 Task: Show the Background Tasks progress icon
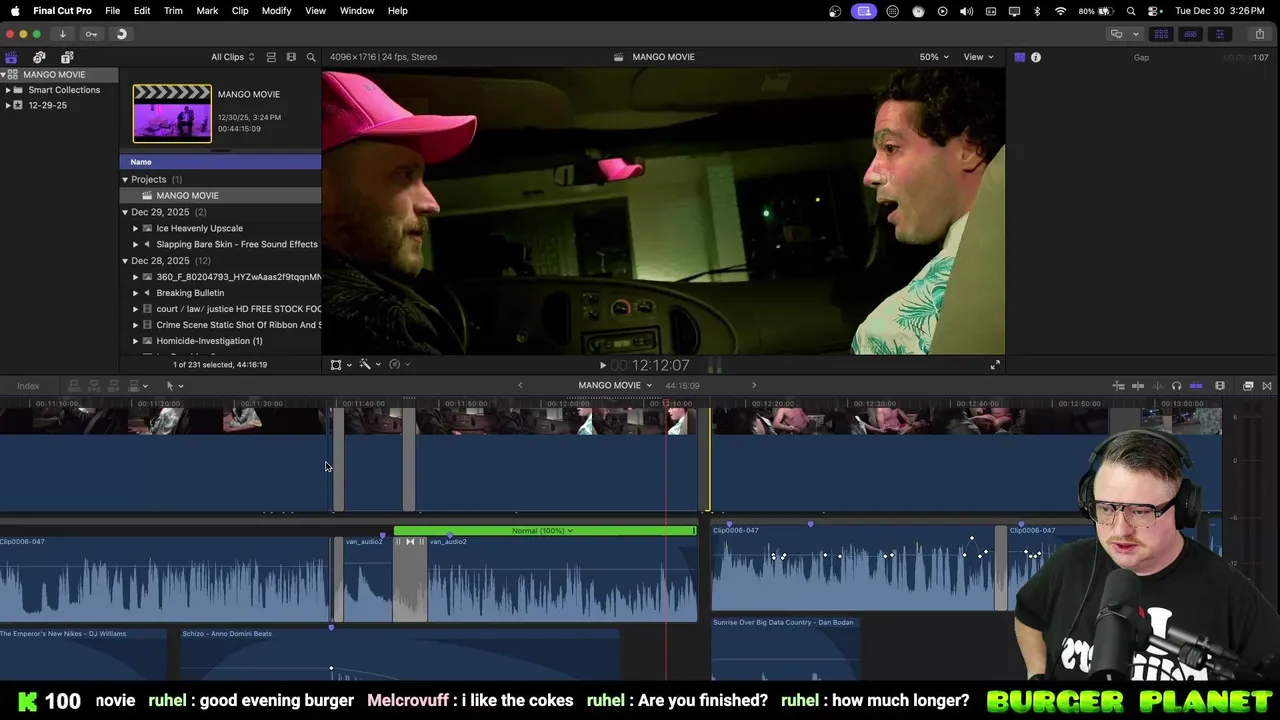(121, 34)
